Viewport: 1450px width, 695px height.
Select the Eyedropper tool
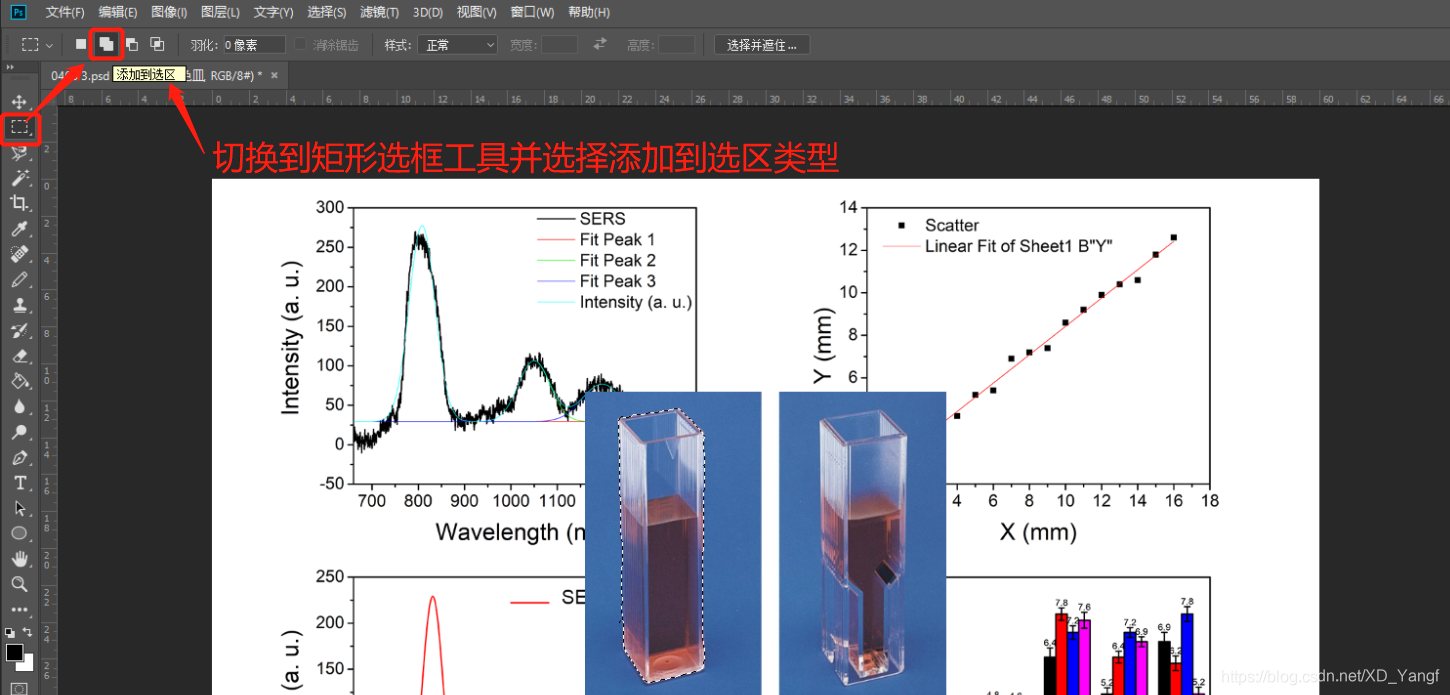click(x=19, y=229)
